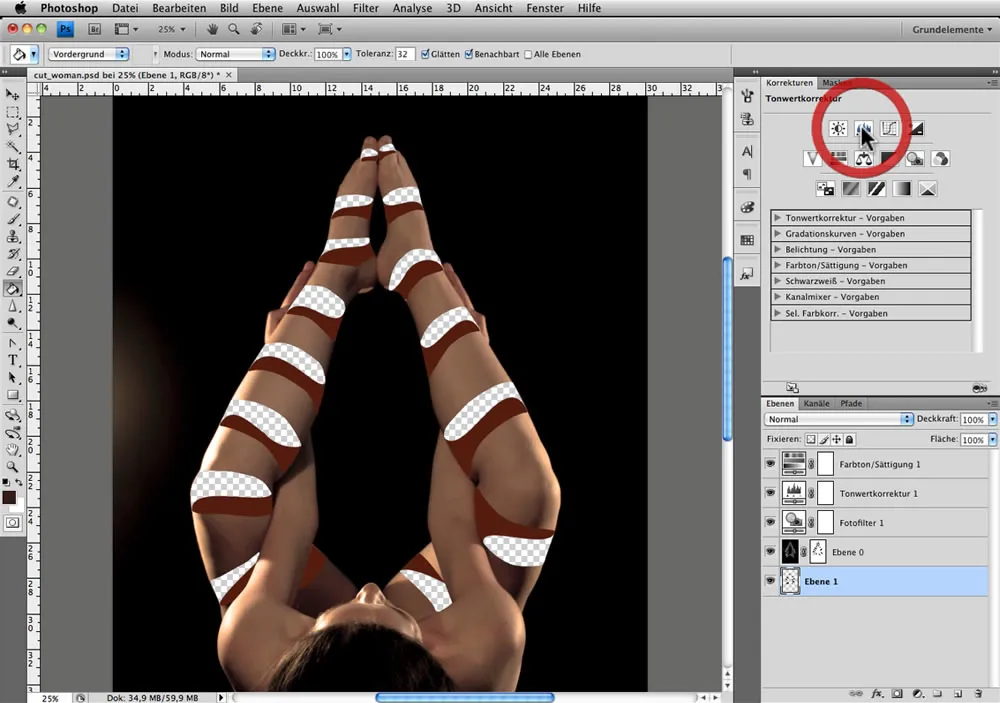
Task: Open the Filter menu
Action: click(365, 8)
